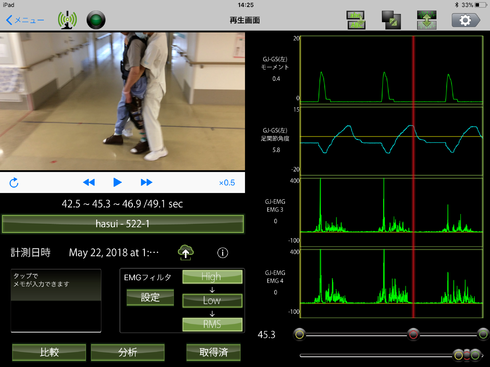Click the GJ-EMG EMG 4 graph
The height and width of the screenshot is (367, 490).
392,283
